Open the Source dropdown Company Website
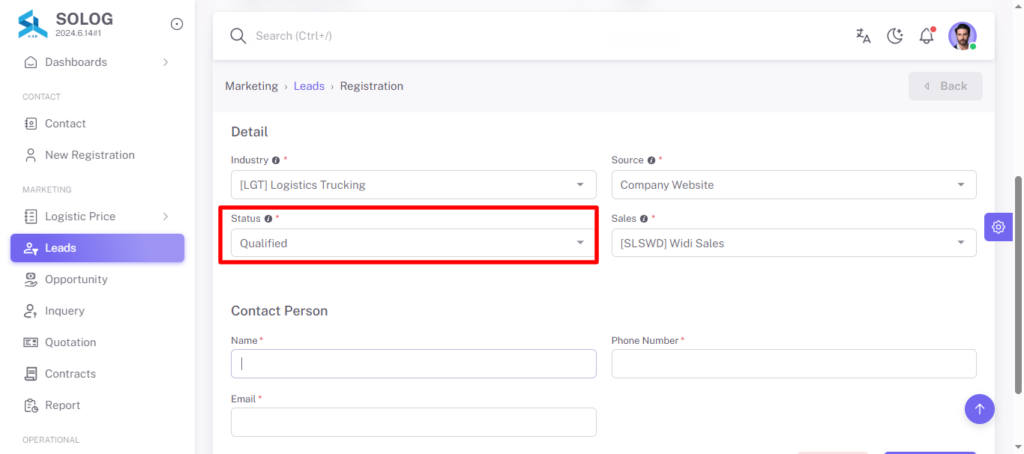The width and height of the screenshot is (1024, 454). click(793, 185)
